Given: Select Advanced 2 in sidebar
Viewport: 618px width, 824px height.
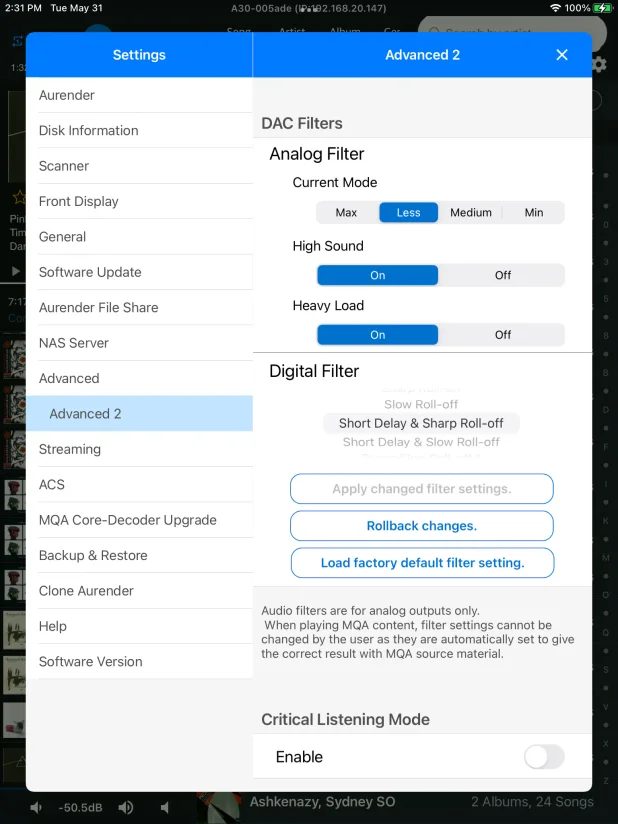Looking at the screenshot, I should pos(139,414).
